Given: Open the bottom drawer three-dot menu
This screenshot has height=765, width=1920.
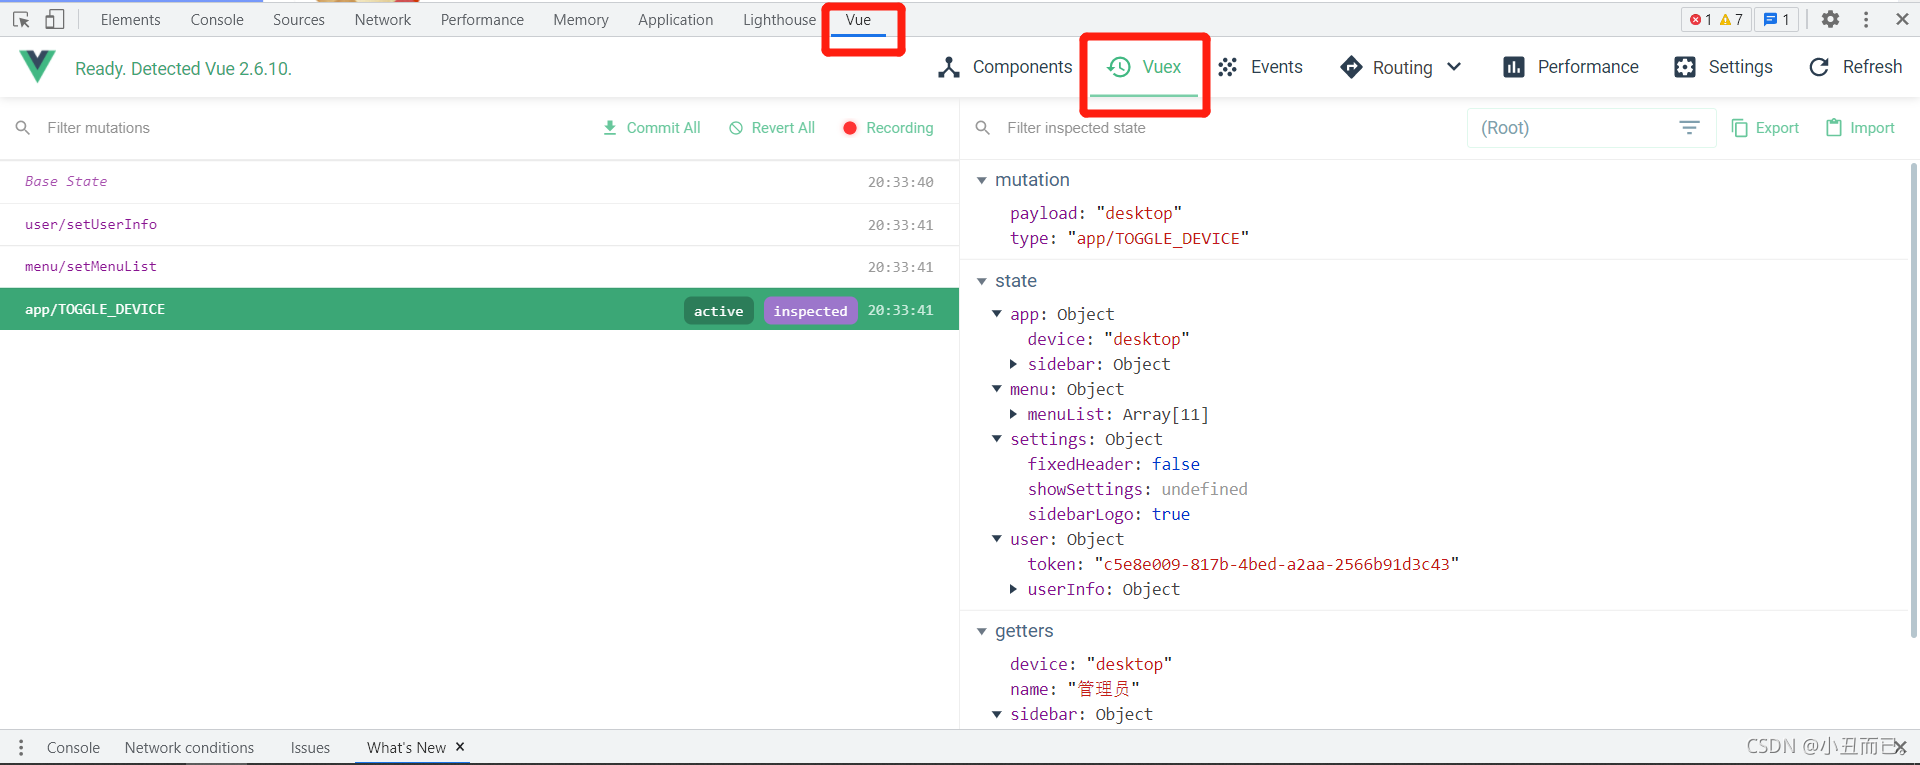Looking at the screenshot, I should (21, 747).
